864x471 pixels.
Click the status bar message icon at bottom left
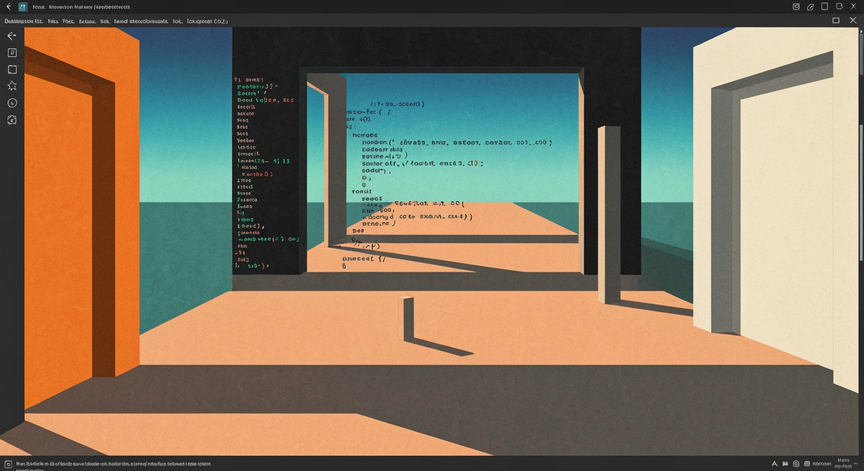(8, 464)
